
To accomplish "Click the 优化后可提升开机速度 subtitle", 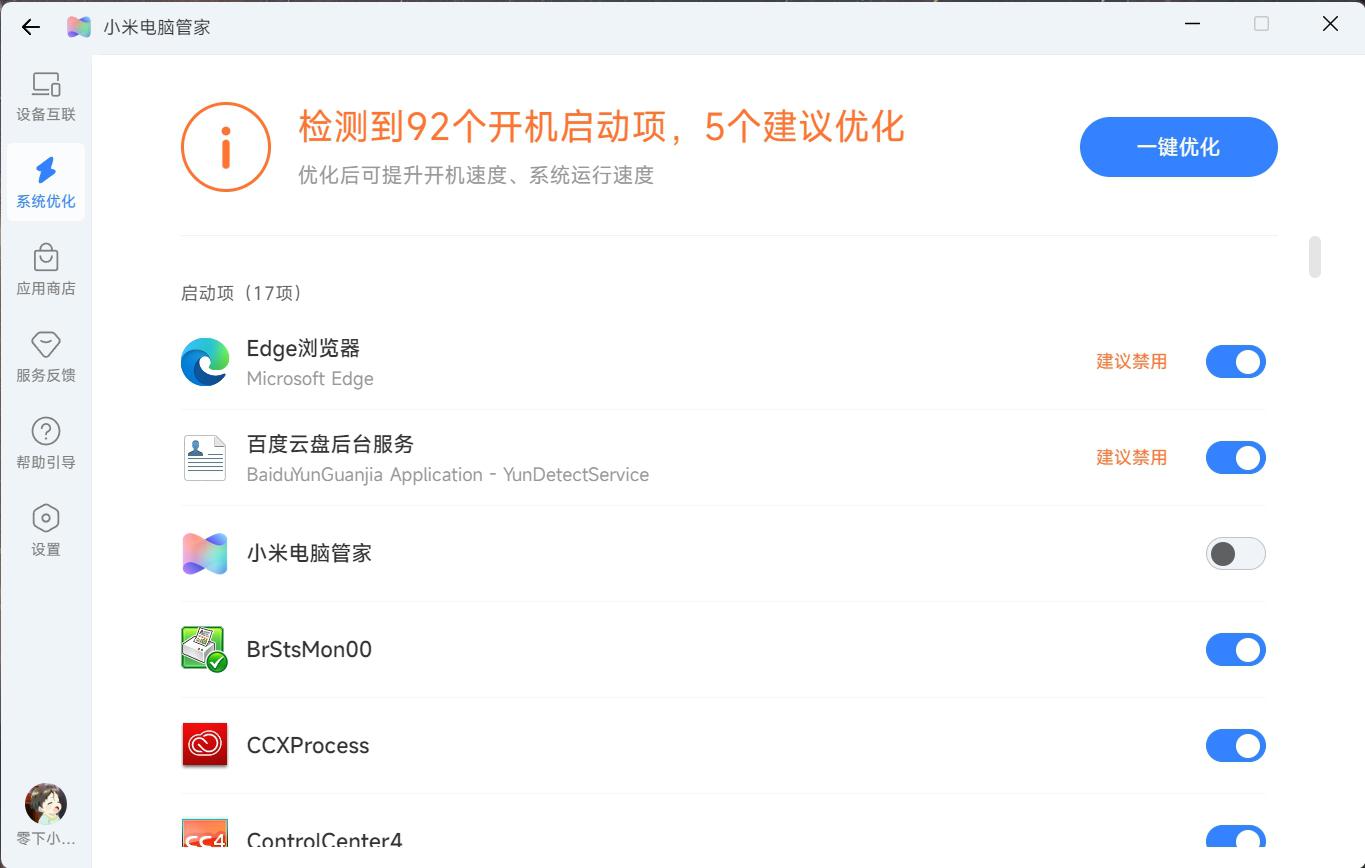I will point(476,176).
